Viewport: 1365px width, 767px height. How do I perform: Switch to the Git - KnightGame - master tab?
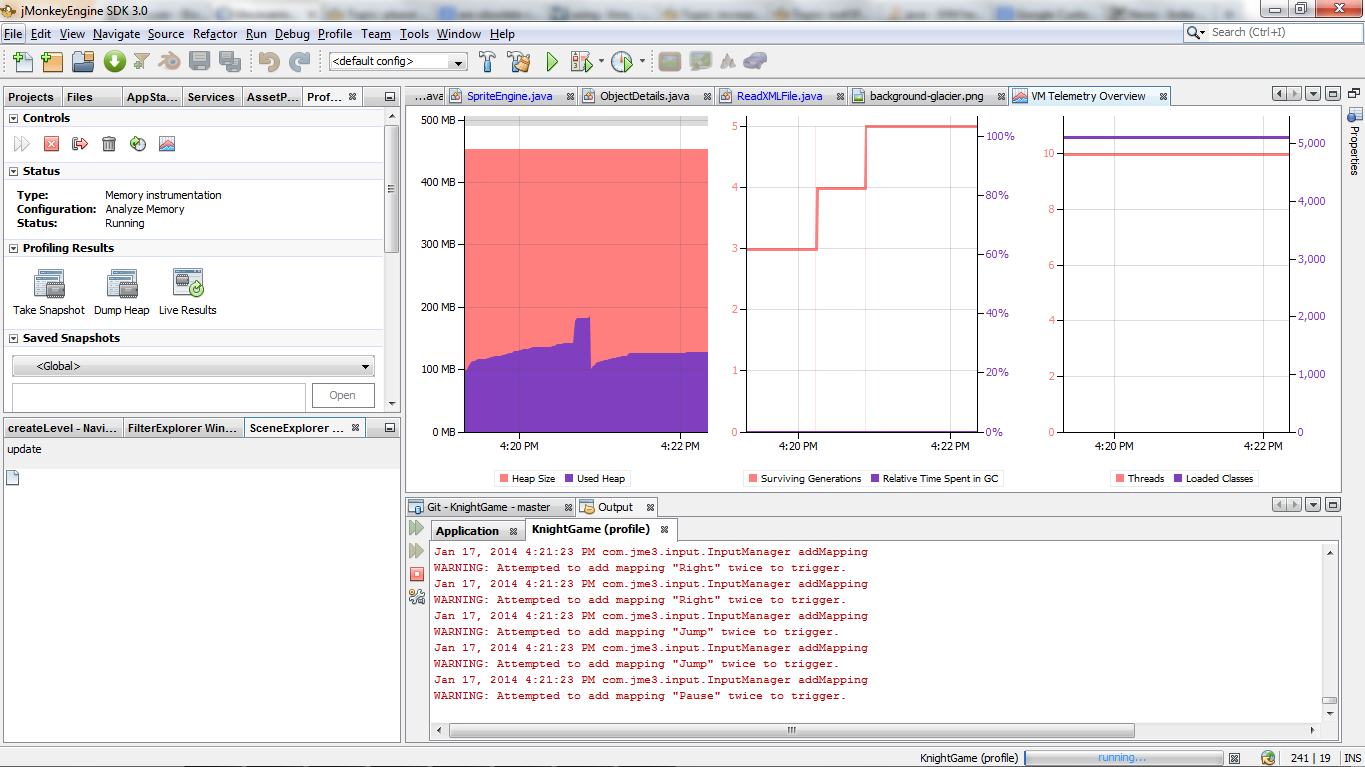point(489,507)
